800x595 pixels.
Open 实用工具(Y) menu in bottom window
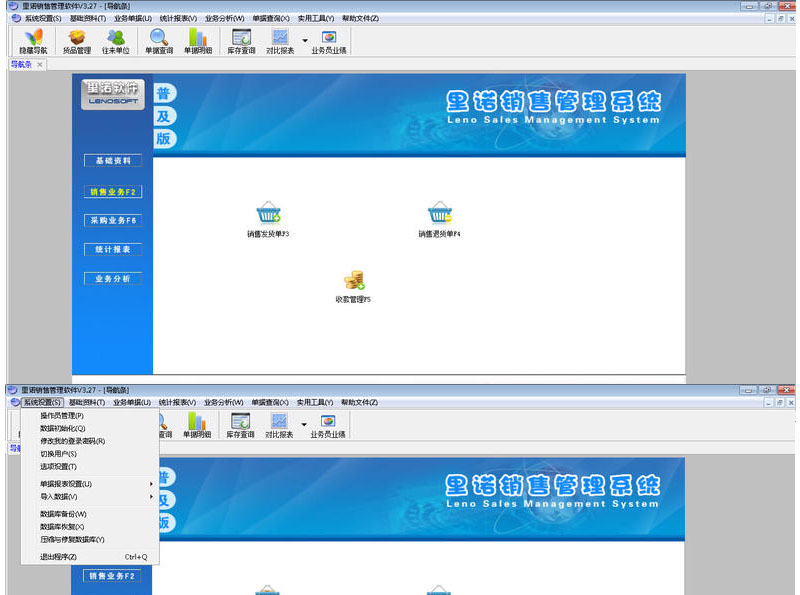click(x=315, y=403)
